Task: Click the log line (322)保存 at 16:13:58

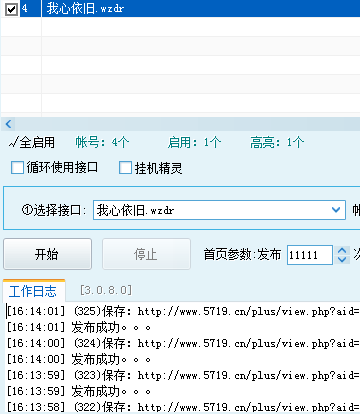Action: 183,407
